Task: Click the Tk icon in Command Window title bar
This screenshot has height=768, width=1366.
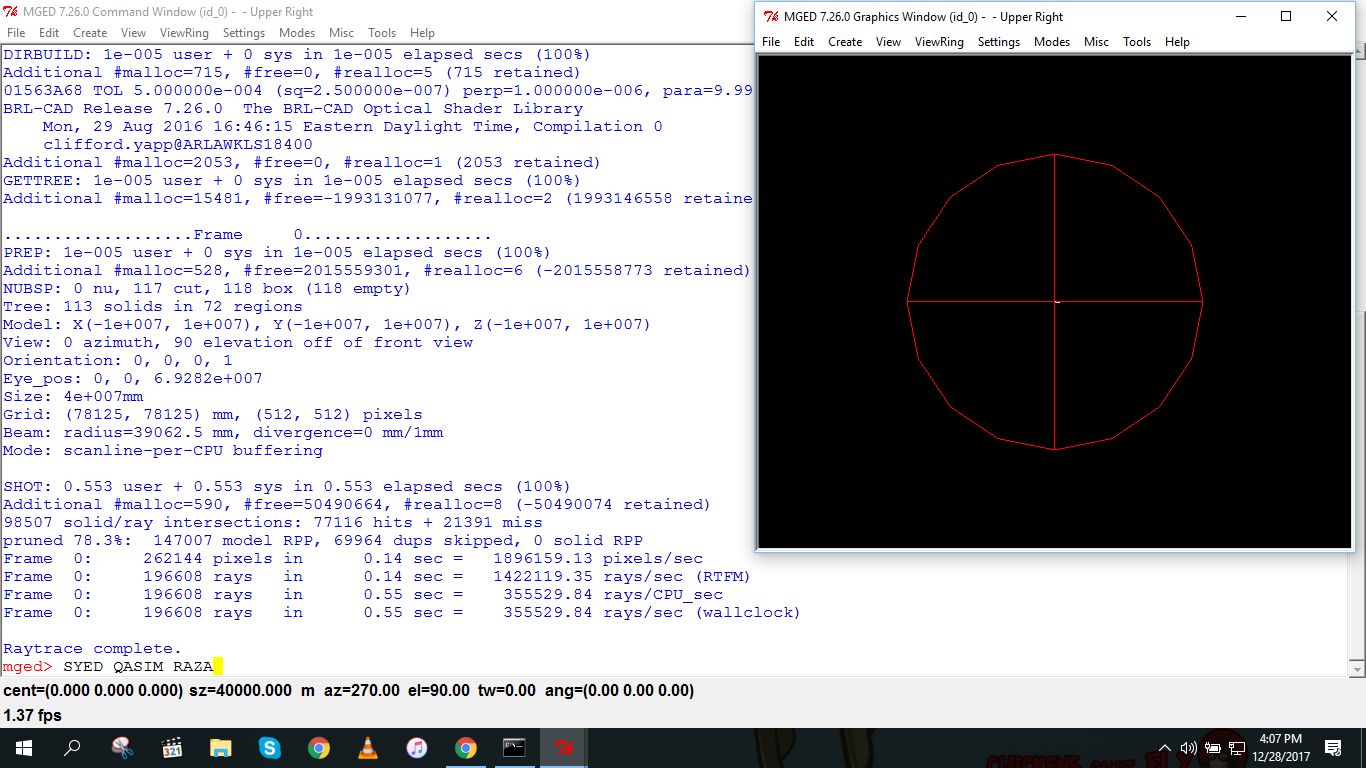Action: point(11,12)
